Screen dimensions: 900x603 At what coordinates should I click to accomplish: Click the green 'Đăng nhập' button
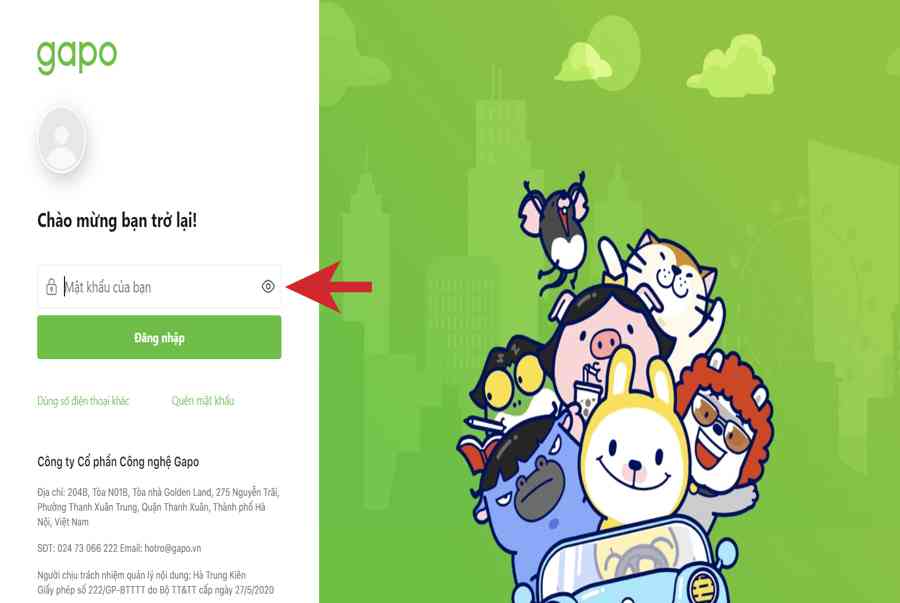tap(159, 337)
